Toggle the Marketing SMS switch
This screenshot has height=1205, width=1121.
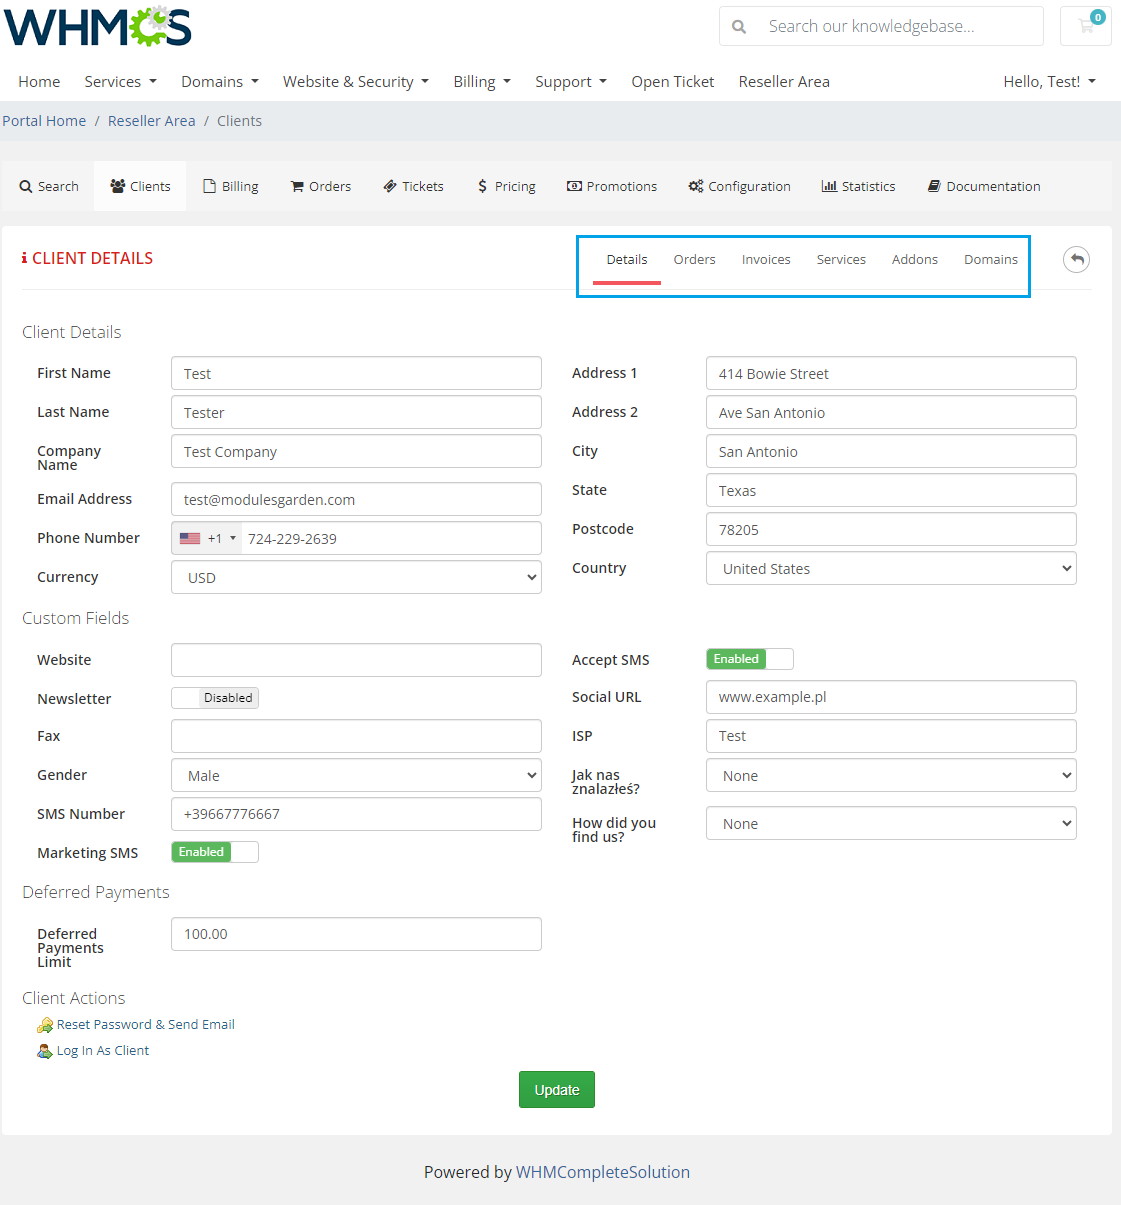(x=215, y=852)
